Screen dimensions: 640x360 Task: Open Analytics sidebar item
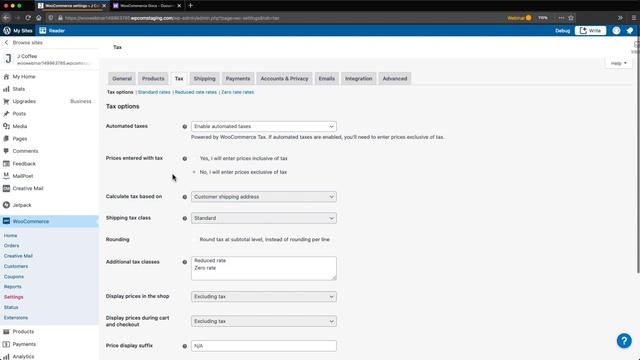click(x=23, y=356)
